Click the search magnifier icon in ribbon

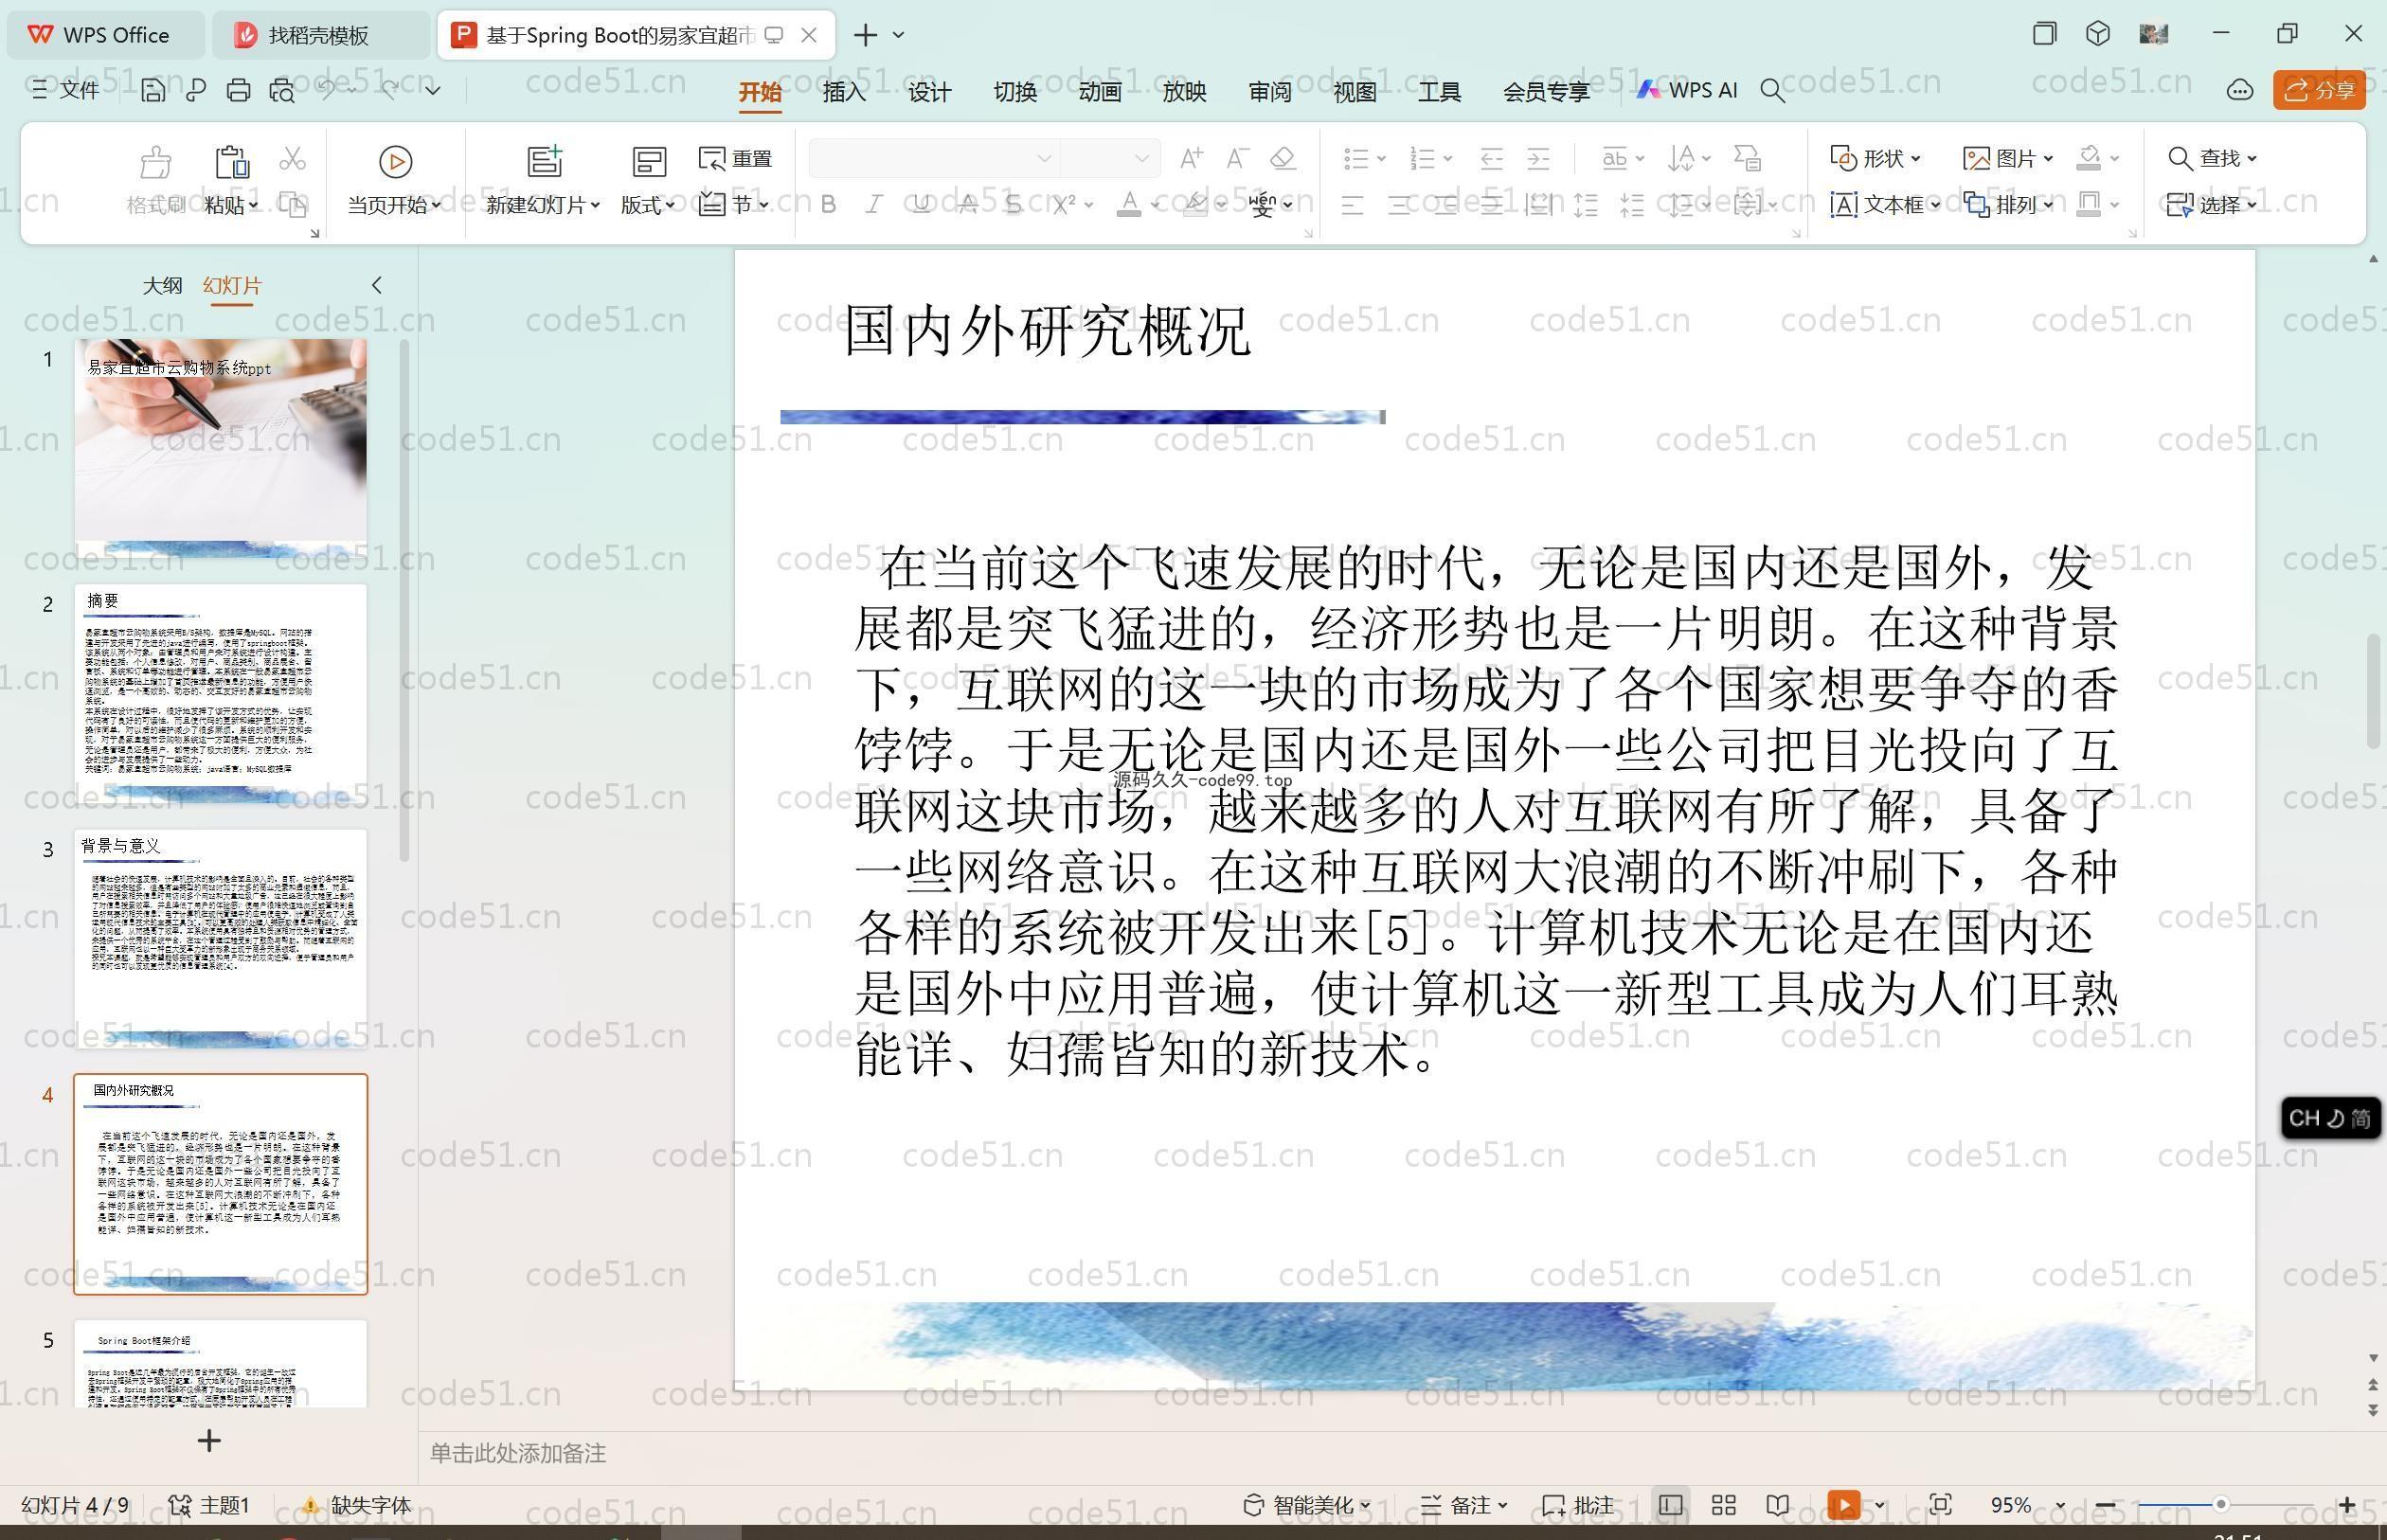[1772, 91]
